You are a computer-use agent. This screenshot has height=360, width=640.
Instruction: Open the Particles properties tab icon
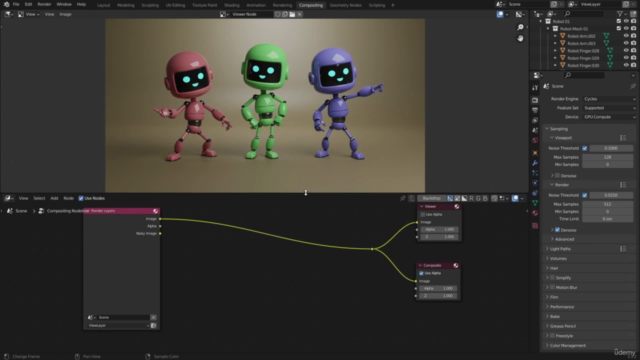[x=535, y=173]
